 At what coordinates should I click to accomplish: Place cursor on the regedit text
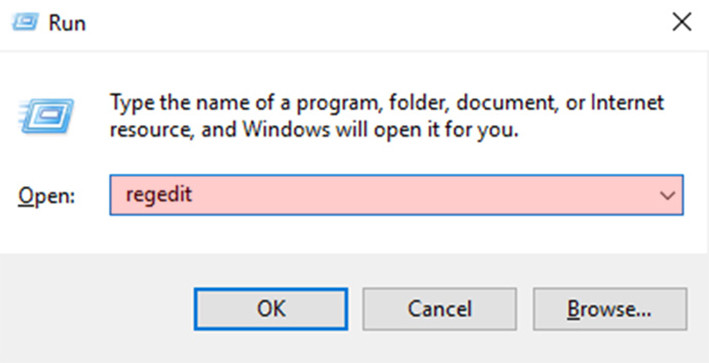[159, 195]
